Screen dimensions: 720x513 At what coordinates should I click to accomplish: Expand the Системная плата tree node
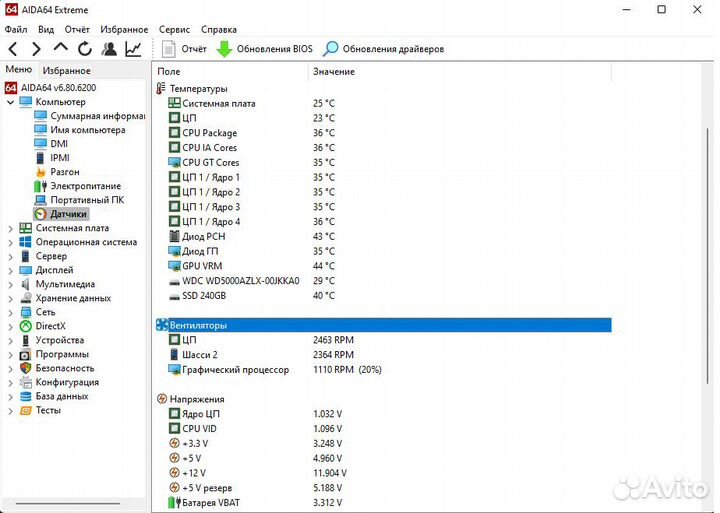pos(11,228)
